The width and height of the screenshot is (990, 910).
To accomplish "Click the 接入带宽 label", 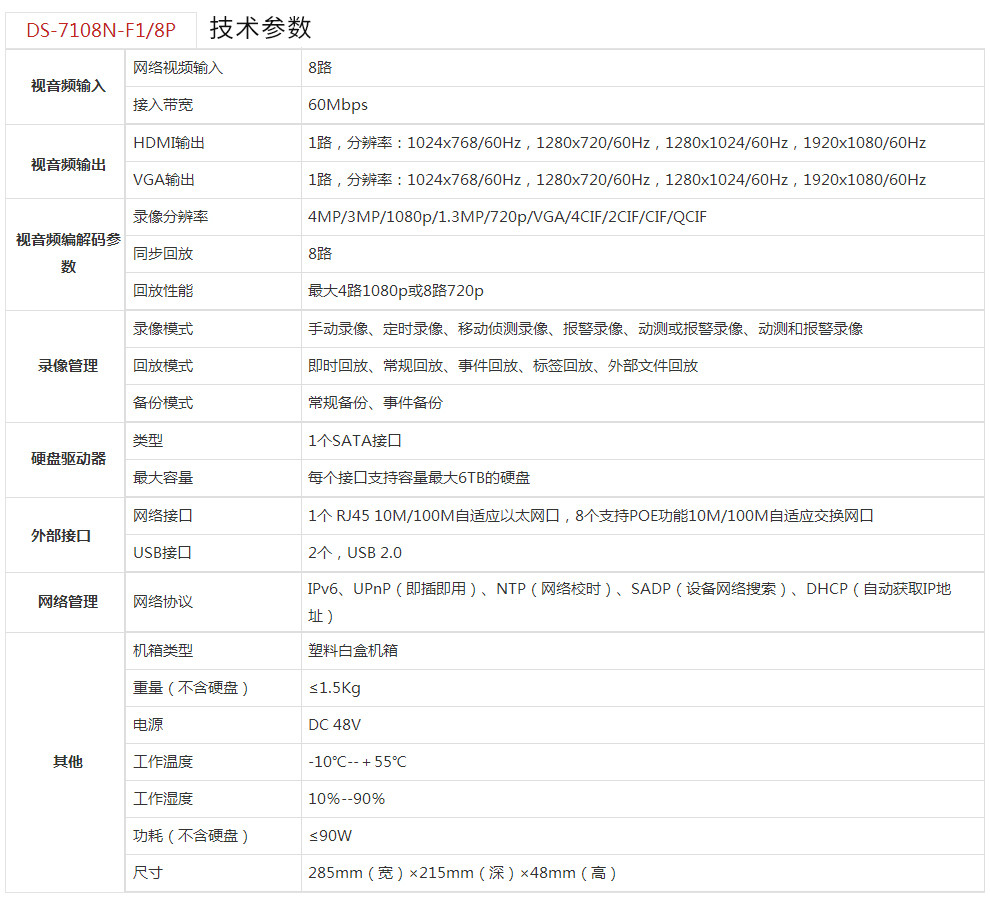I will pyautogui.click(x=163, y=105).
